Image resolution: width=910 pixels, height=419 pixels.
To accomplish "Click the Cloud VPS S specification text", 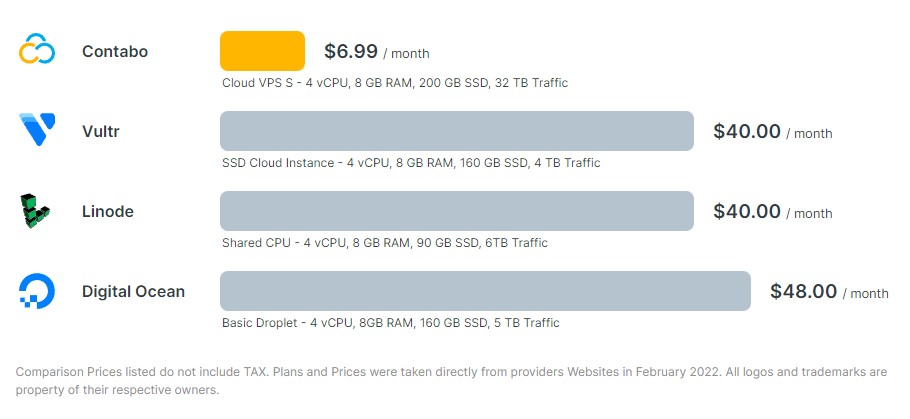I will click(x=395, y=83).
